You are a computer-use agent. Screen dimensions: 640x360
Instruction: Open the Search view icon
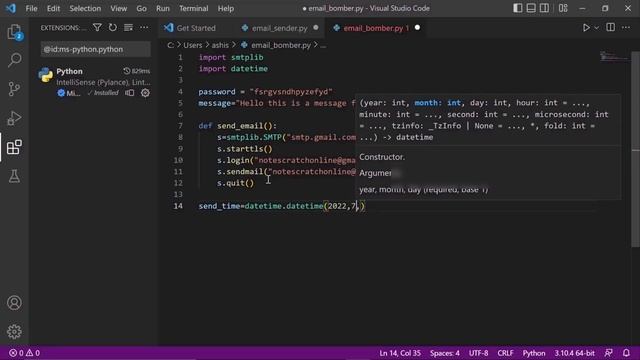pyautogui.click(x=14, y=60)
